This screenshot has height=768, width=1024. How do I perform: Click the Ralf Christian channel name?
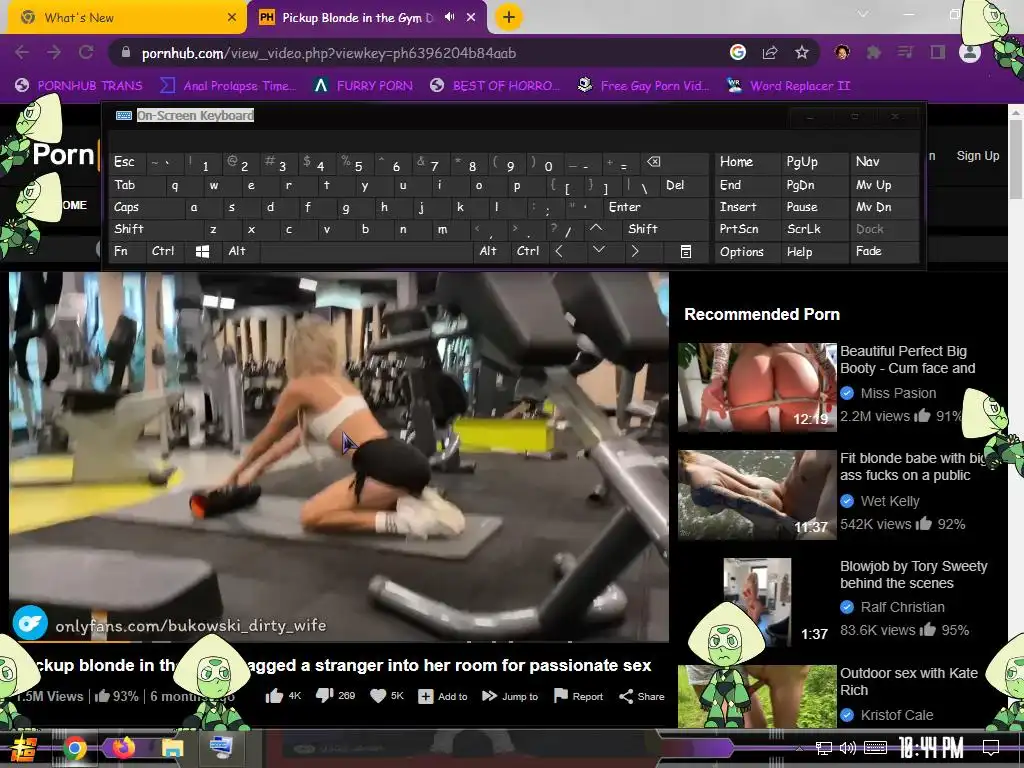(903, 607)
